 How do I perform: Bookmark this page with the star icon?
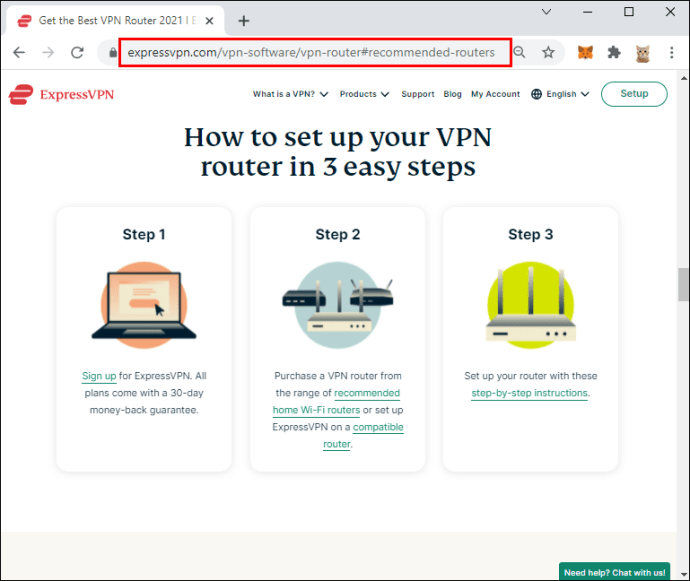[548, 53]
